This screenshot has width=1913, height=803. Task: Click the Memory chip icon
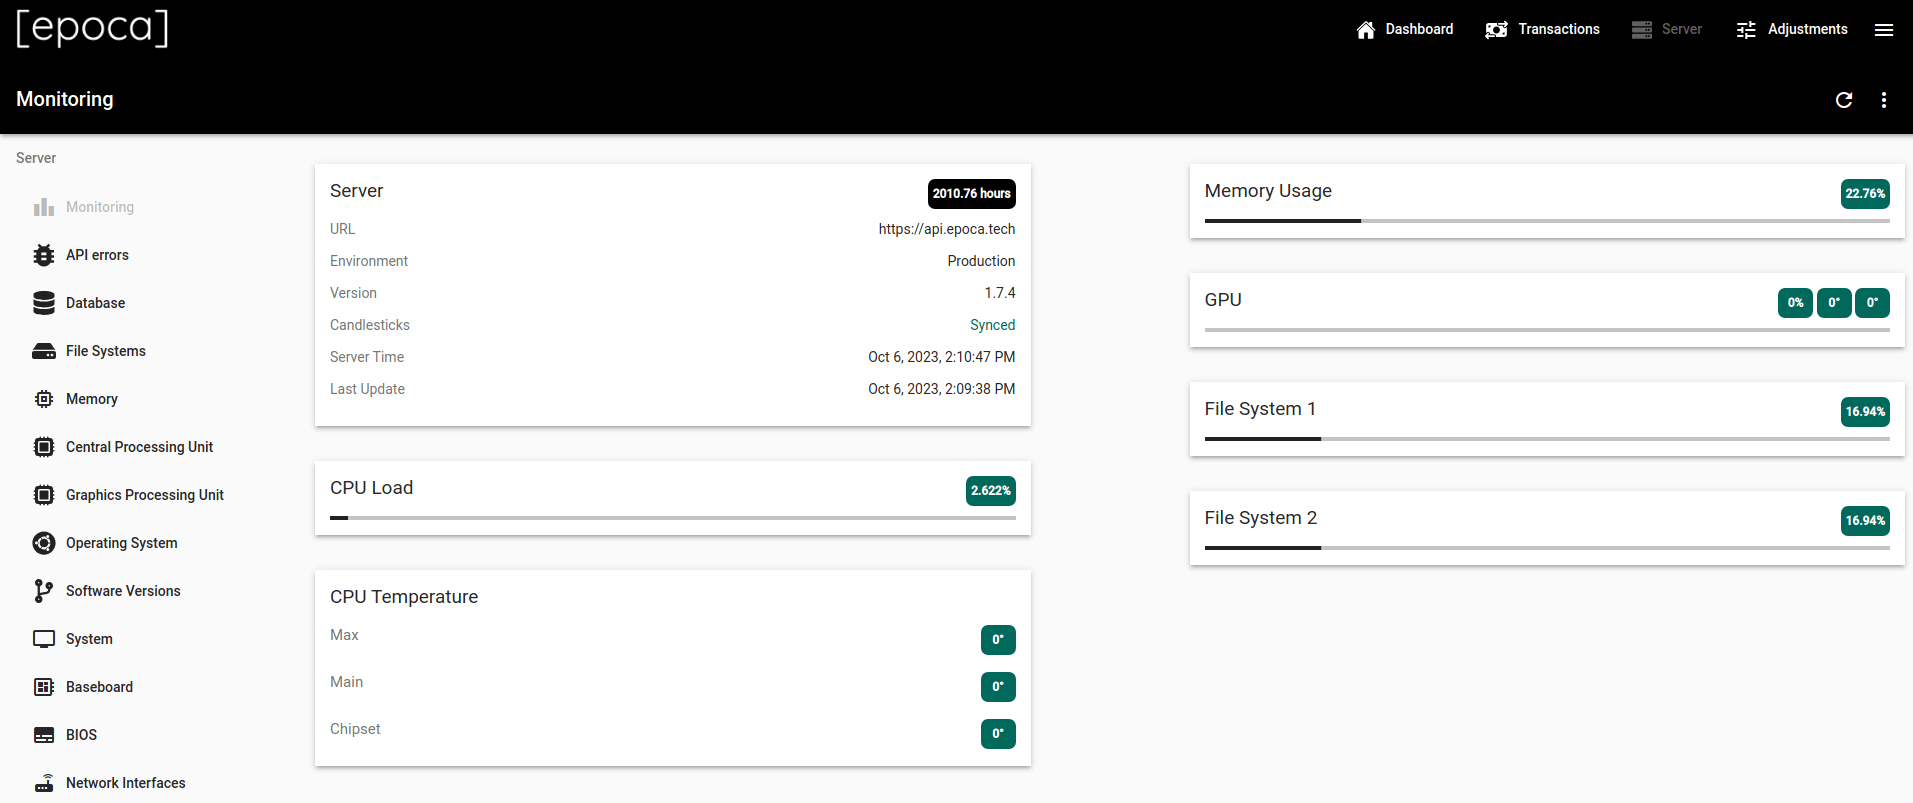pos(44,399)
